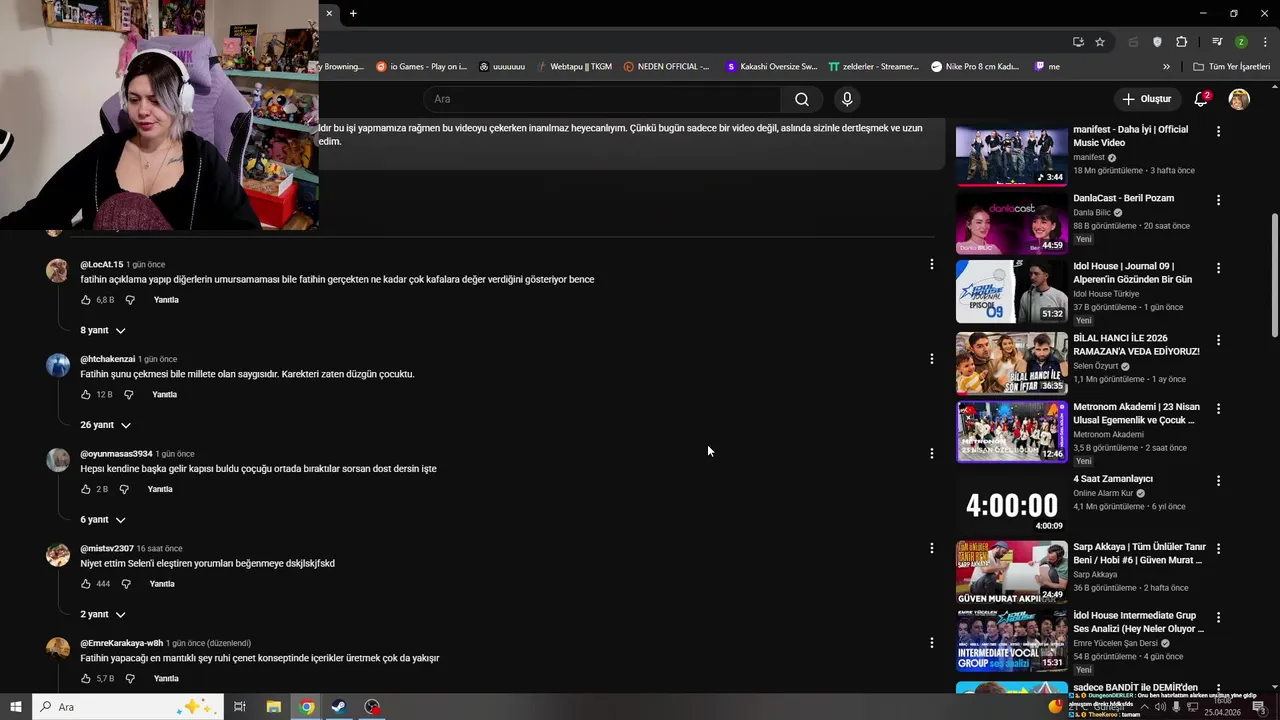Open options menu for @mistsv2307 comment
This screenshot has width=1280, height=720.
coord(931,548)
